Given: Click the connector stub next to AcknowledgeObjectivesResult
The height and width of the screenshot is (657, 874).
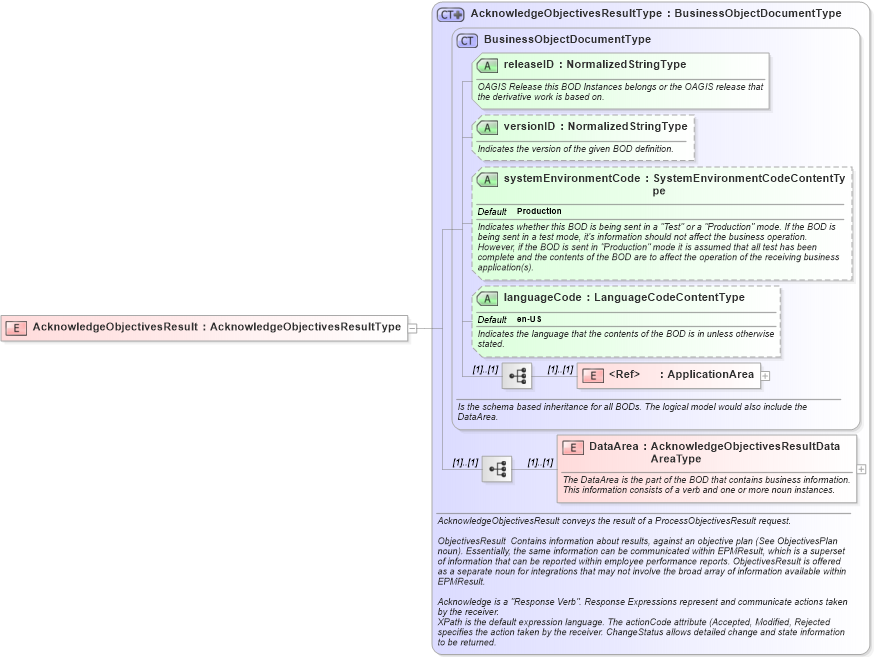Looking at the screenshot, I should click(x=411, y=327).
